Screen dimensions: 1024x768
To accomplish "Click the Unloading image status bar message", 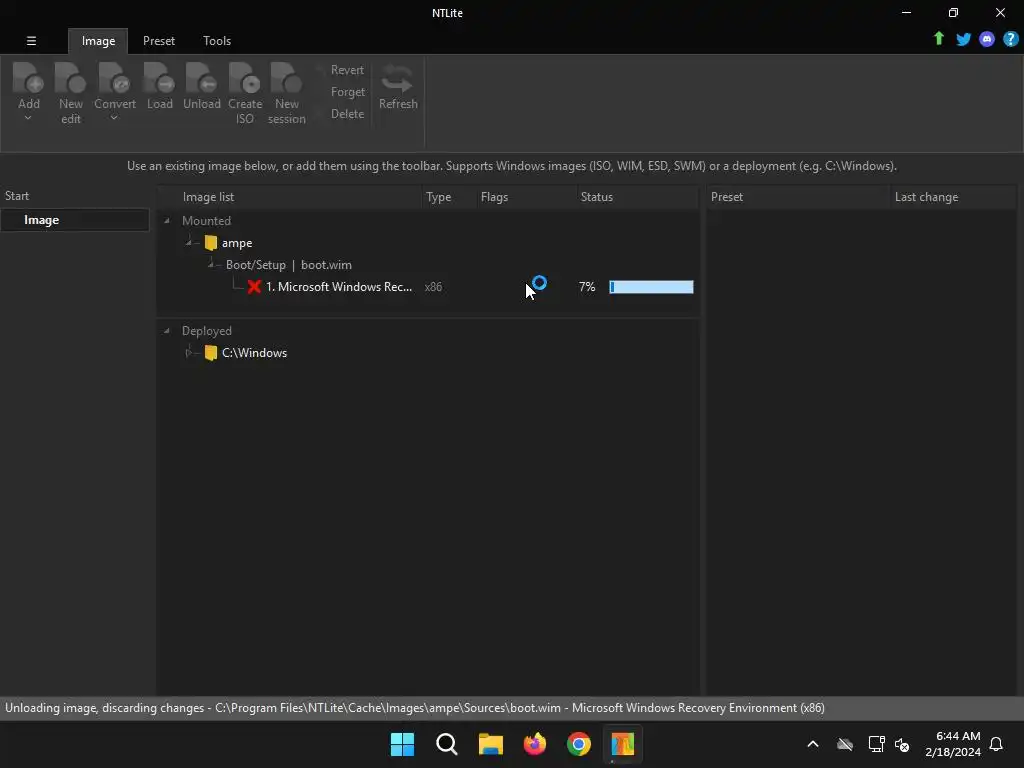I will tap(415, 708).
